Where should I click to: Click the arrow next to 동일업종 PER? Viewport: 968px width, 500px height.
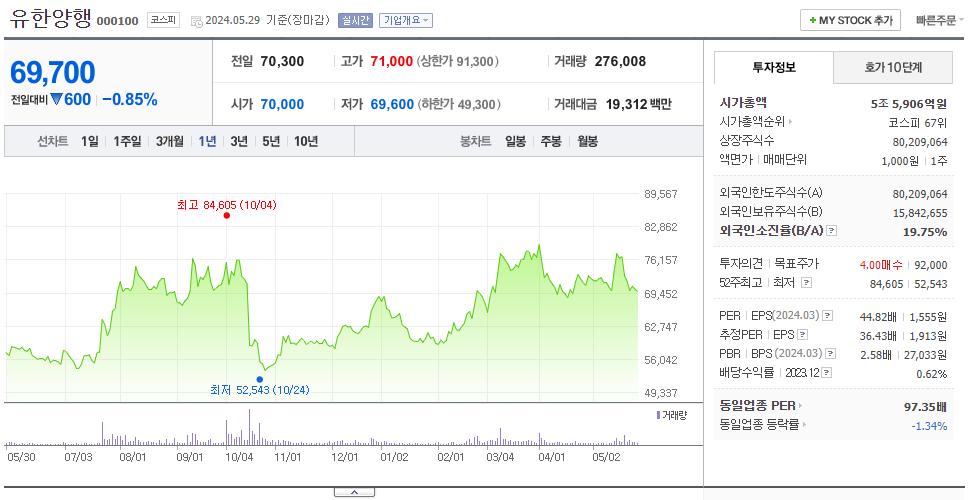point(801,406)
